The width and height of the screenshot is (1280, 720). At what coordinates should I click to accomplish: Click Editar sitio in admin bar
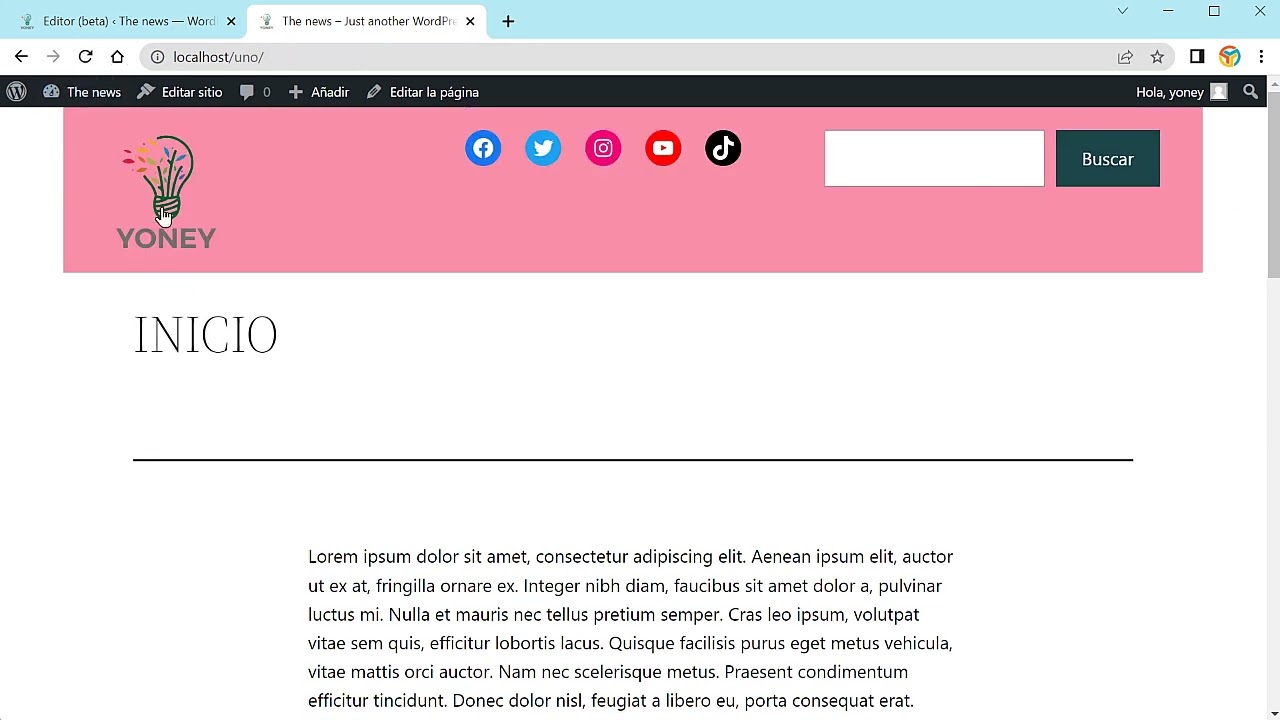(x=180, y=92)
